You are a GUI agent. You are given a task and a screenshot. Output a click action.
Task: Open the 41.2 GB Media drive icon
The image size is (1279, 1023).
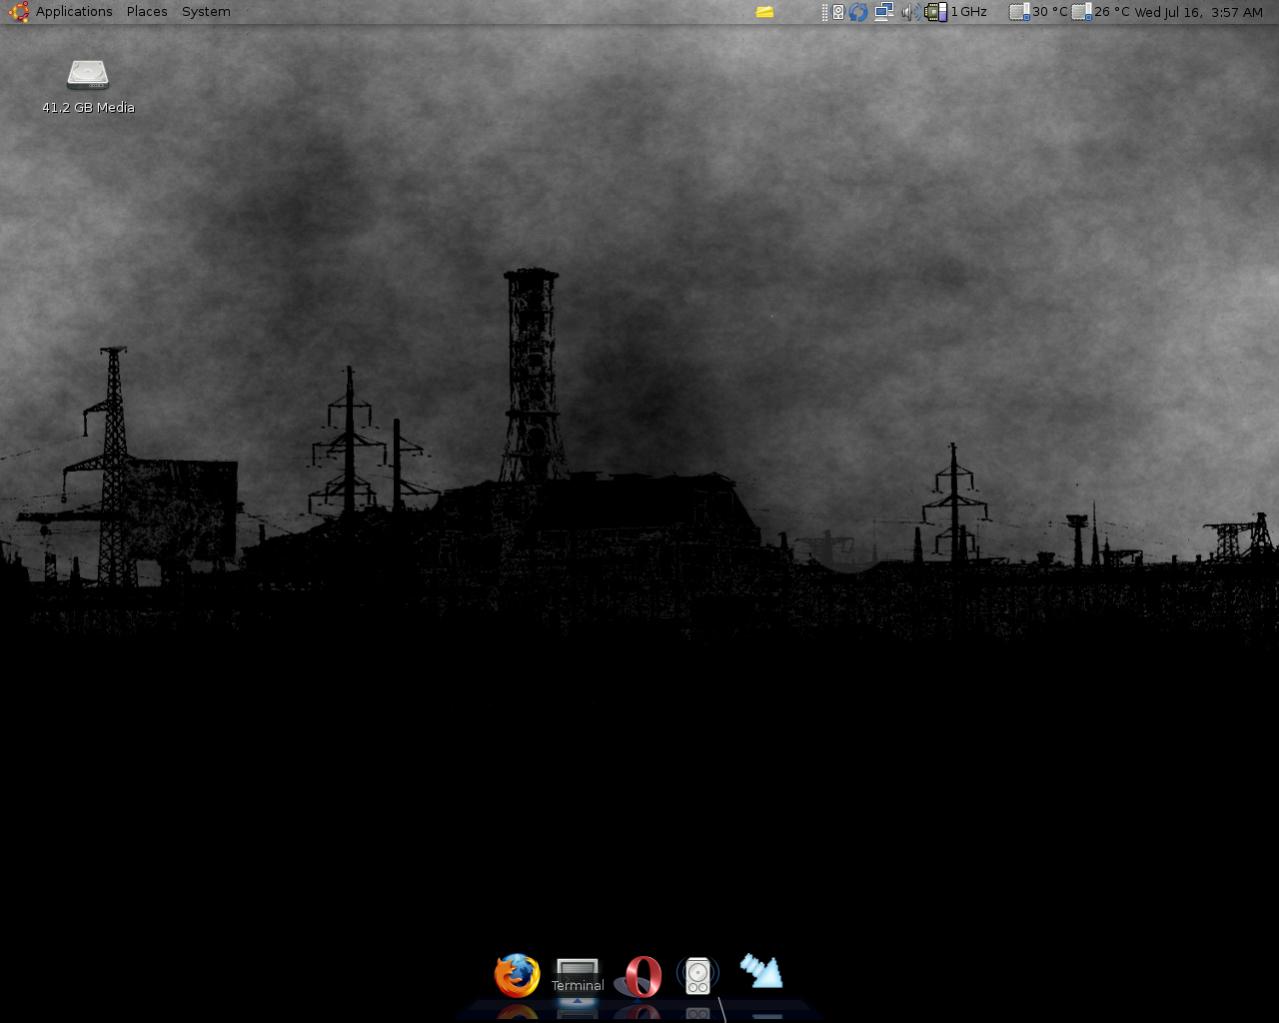coord(88,75)
